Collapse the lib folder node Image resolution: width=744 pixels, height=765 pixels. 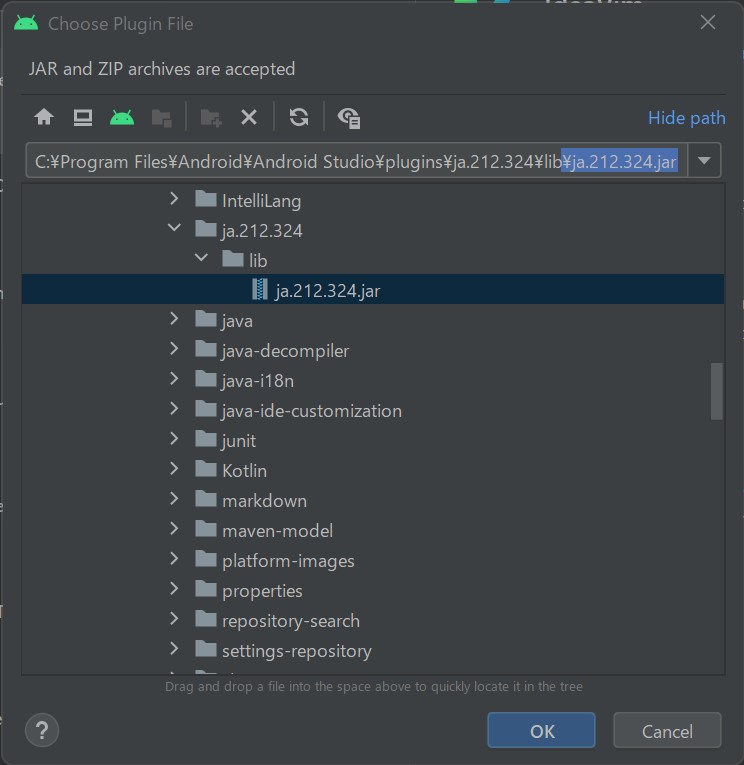click(x=201, y=258)
